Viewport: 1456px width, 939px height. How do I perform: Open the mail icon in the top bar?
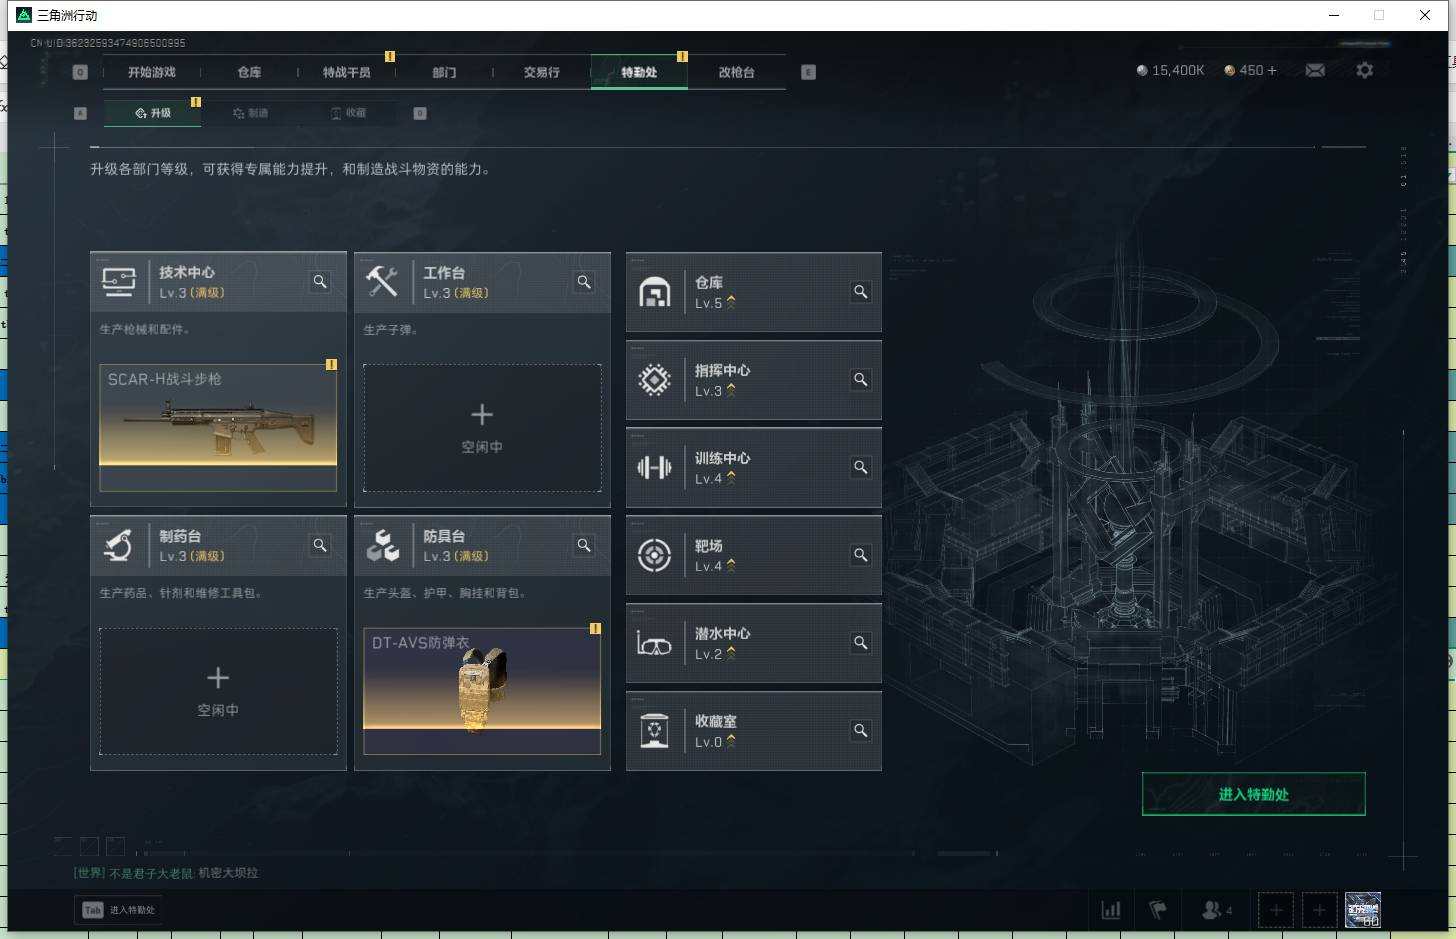click(x=1315, y=70)
